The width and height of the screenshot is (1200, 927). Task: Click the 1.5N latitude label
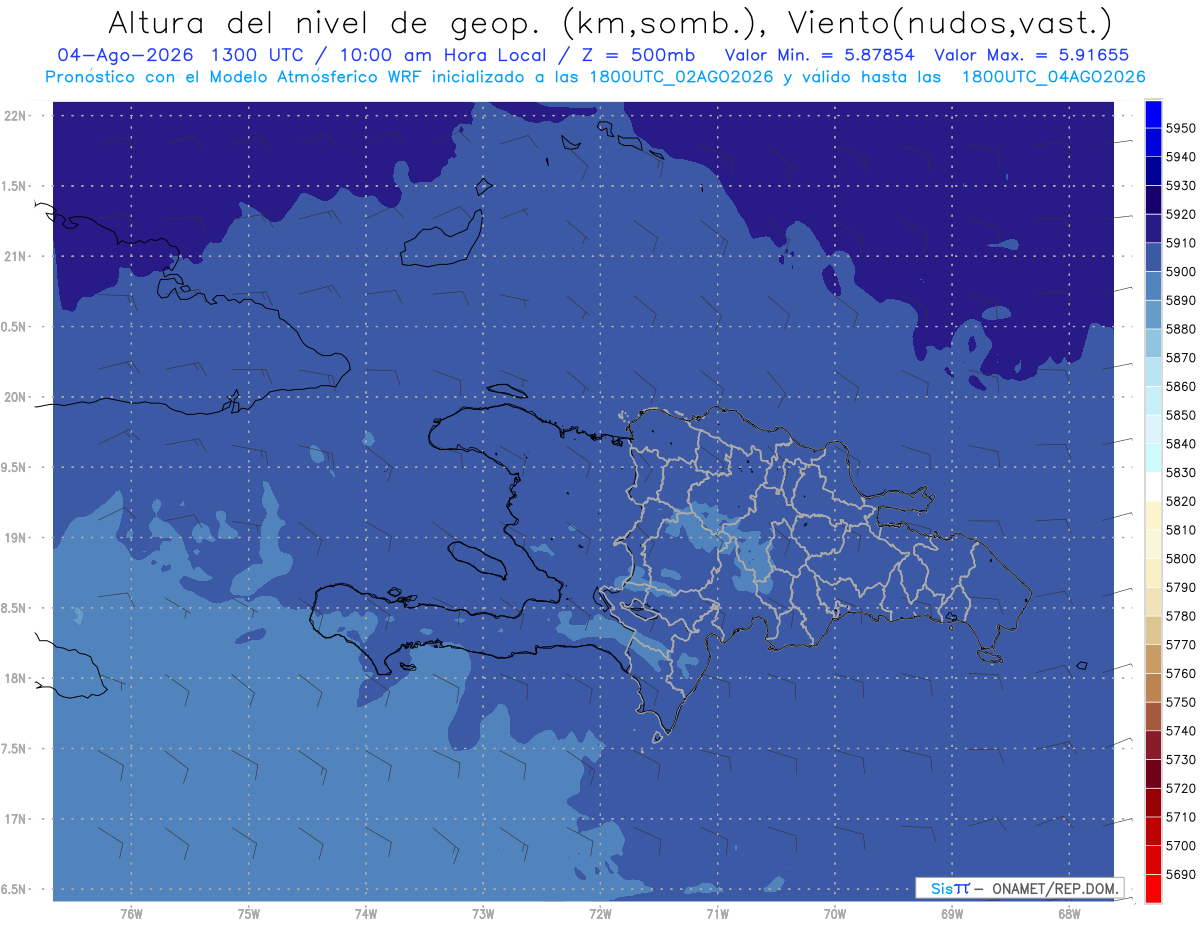click(x=12, y=186)
